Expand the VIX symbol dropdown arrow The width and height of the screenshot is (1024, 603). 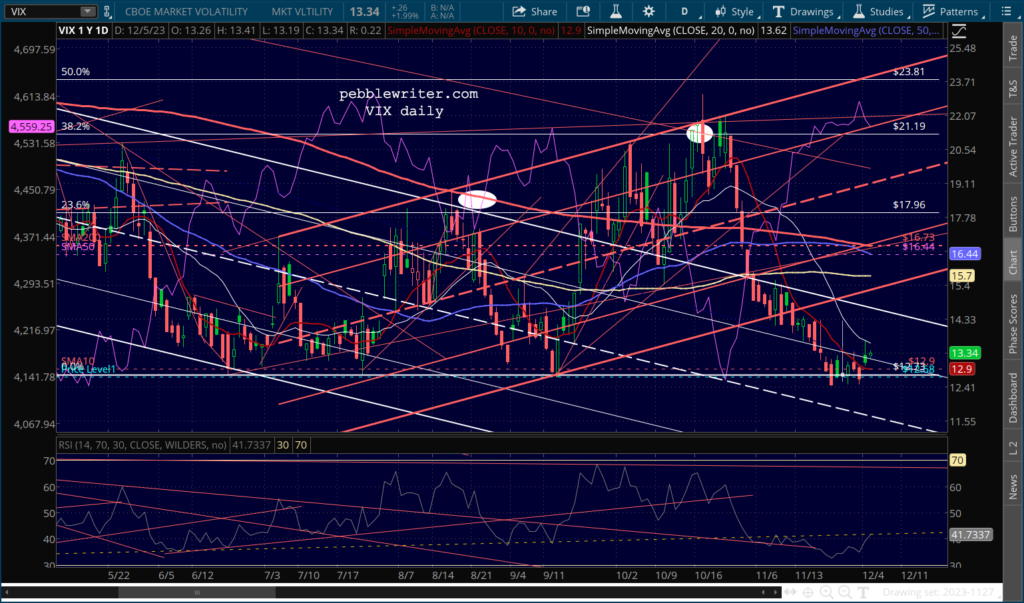(x=88, y=12)
